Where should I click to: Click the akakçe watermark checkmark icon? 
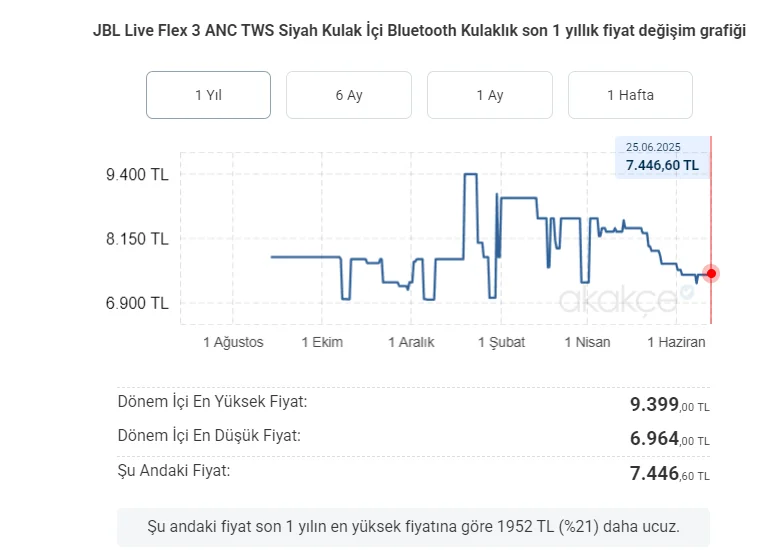coord(687,292)
